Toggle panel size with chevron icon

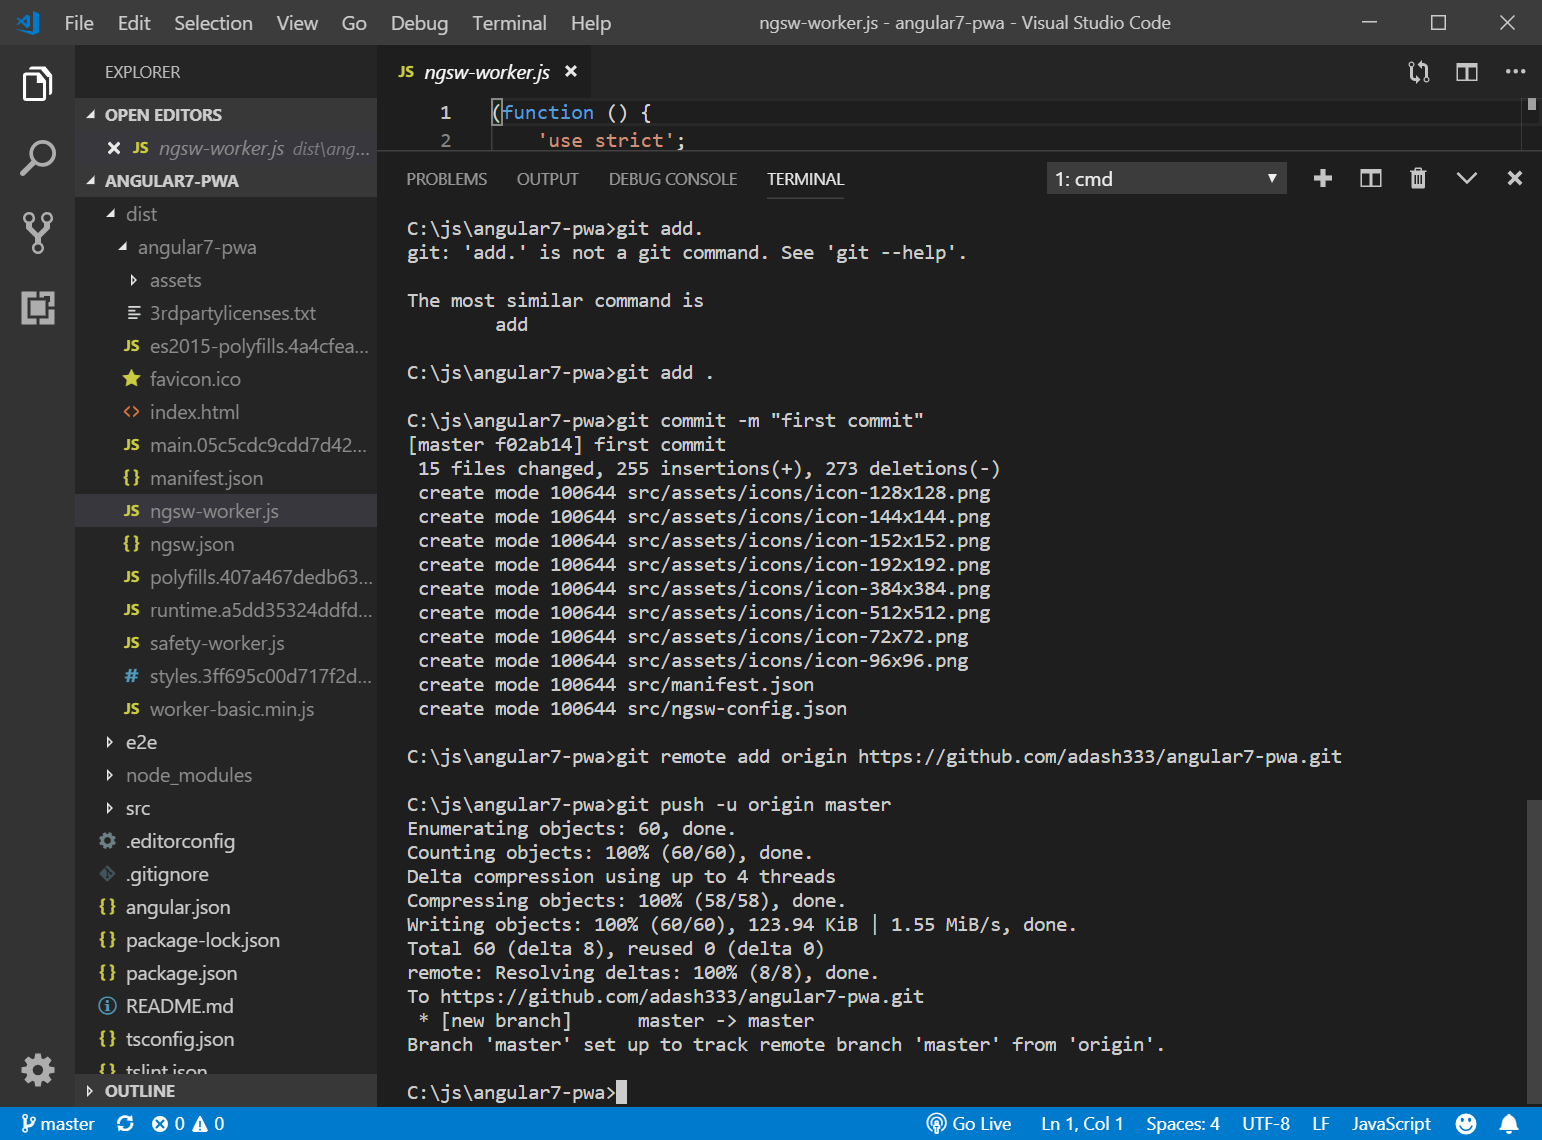1466,179
